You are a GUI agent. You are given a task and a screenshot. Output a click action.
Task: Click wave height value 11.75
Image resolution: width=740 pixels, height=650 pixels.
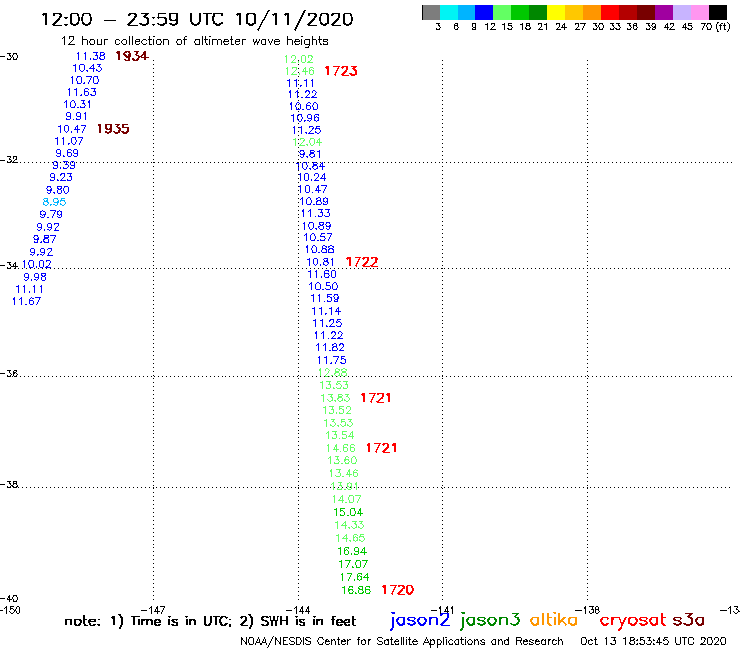331,360
